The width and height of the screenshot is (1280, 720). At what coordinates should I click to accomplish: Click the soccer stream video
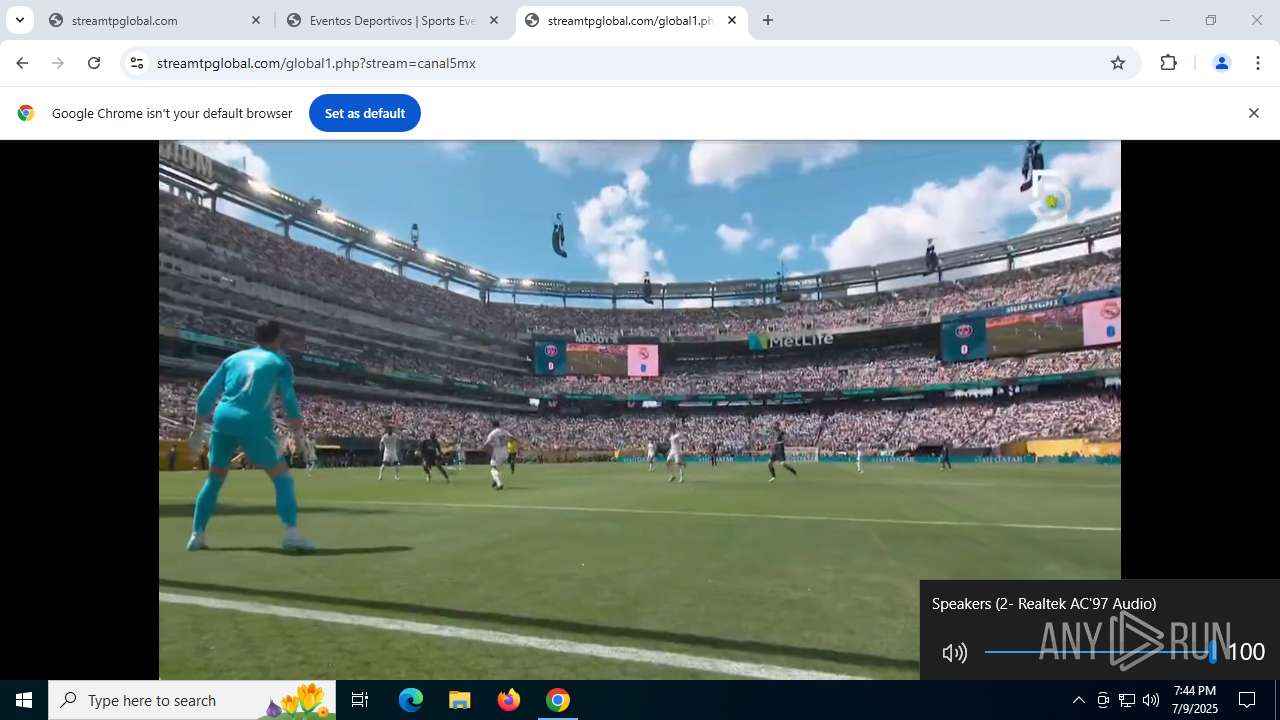tap(640, 410)
